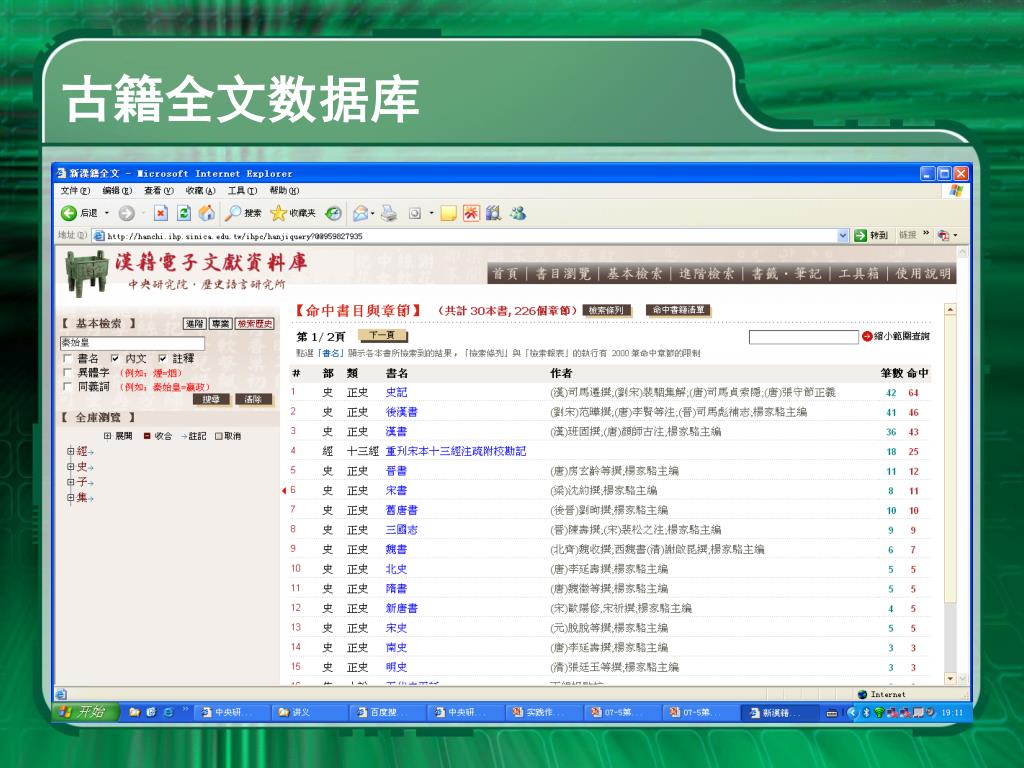Click the red asterisk toolbar icon
Screen dimensions: 1024x768
pyautogui.click(x=471, y=213)
